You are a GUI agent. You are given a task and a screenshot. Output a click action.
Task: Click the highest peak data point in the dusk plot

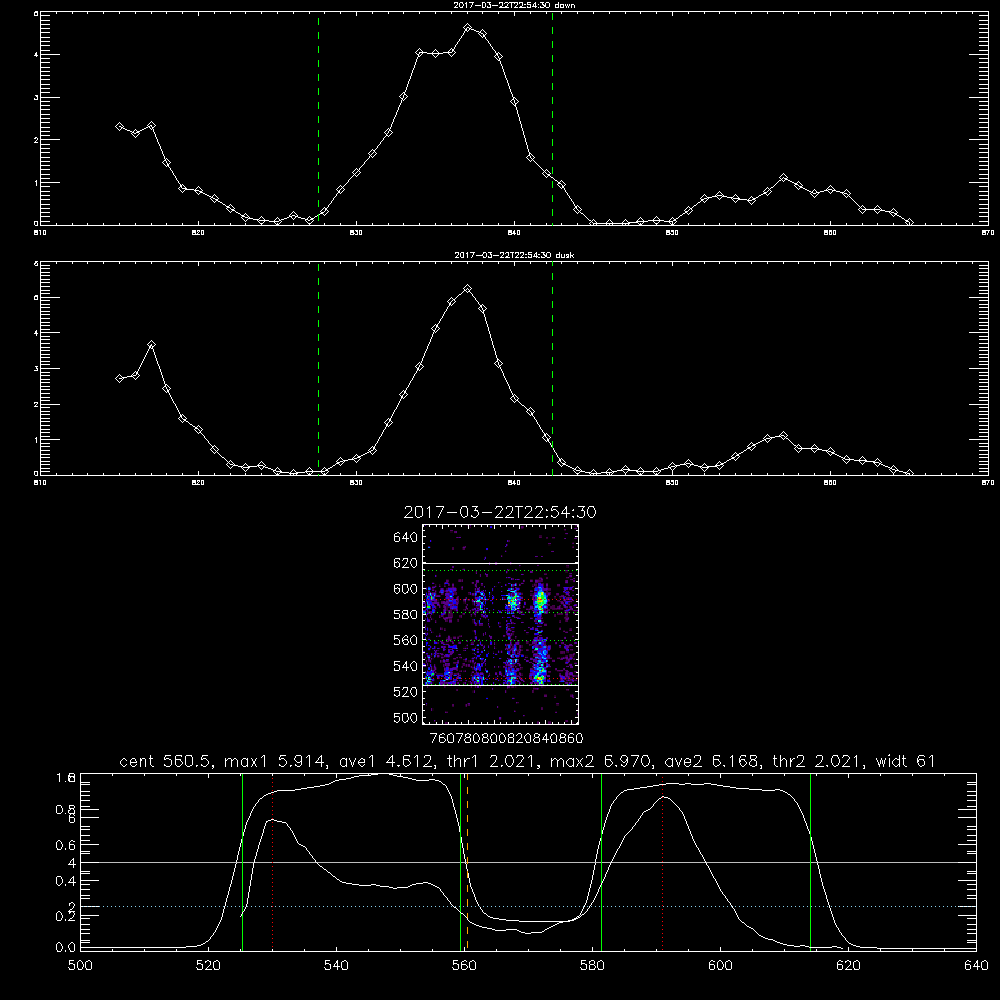pyautogui.click(x=467, y=289)
